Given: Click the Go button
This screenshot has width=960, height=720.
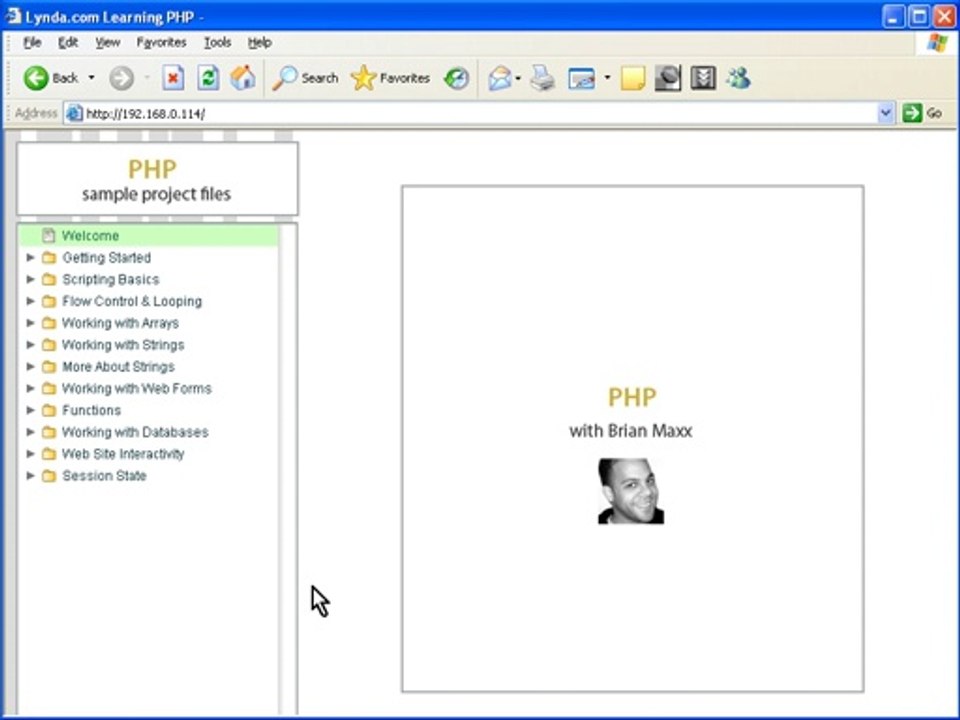Looking at the screenshot, I should pos(923,113).
